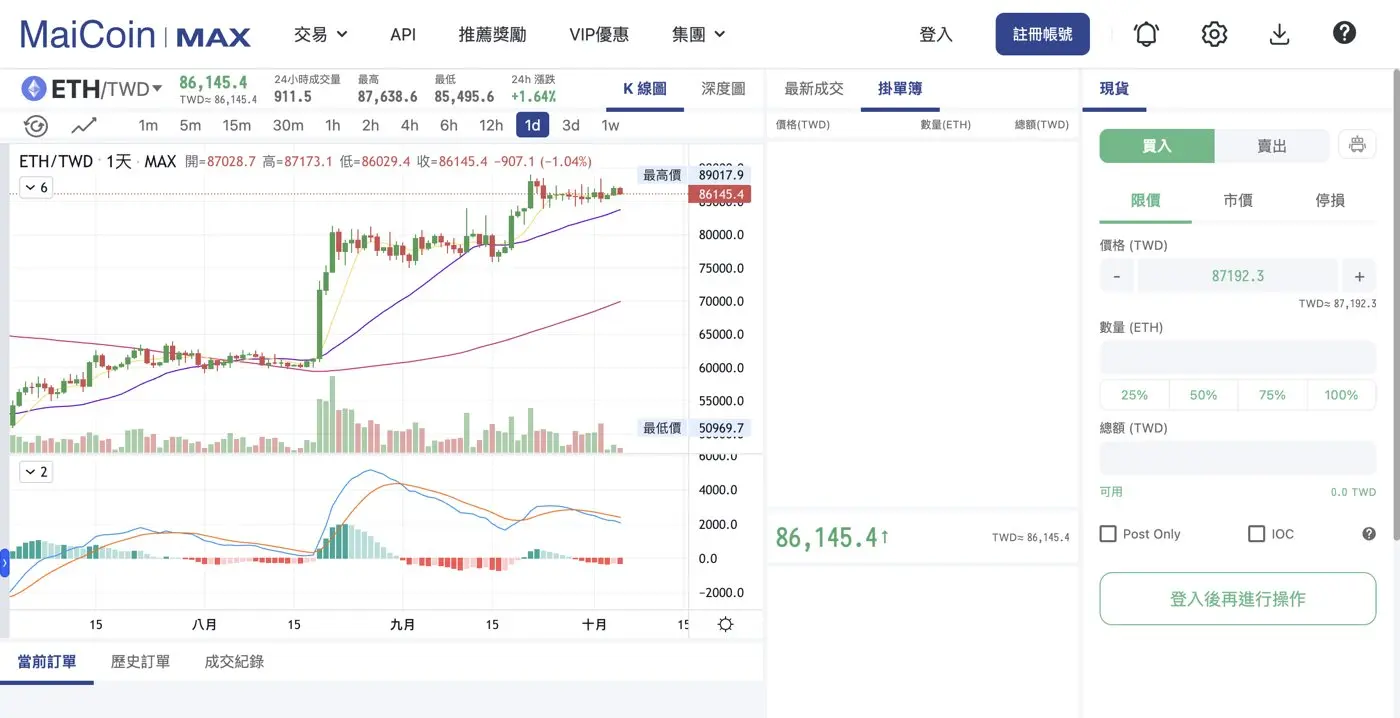1400x718 pixels.
Task: Select the 30m timeframe
Action: tap(288, 125)
